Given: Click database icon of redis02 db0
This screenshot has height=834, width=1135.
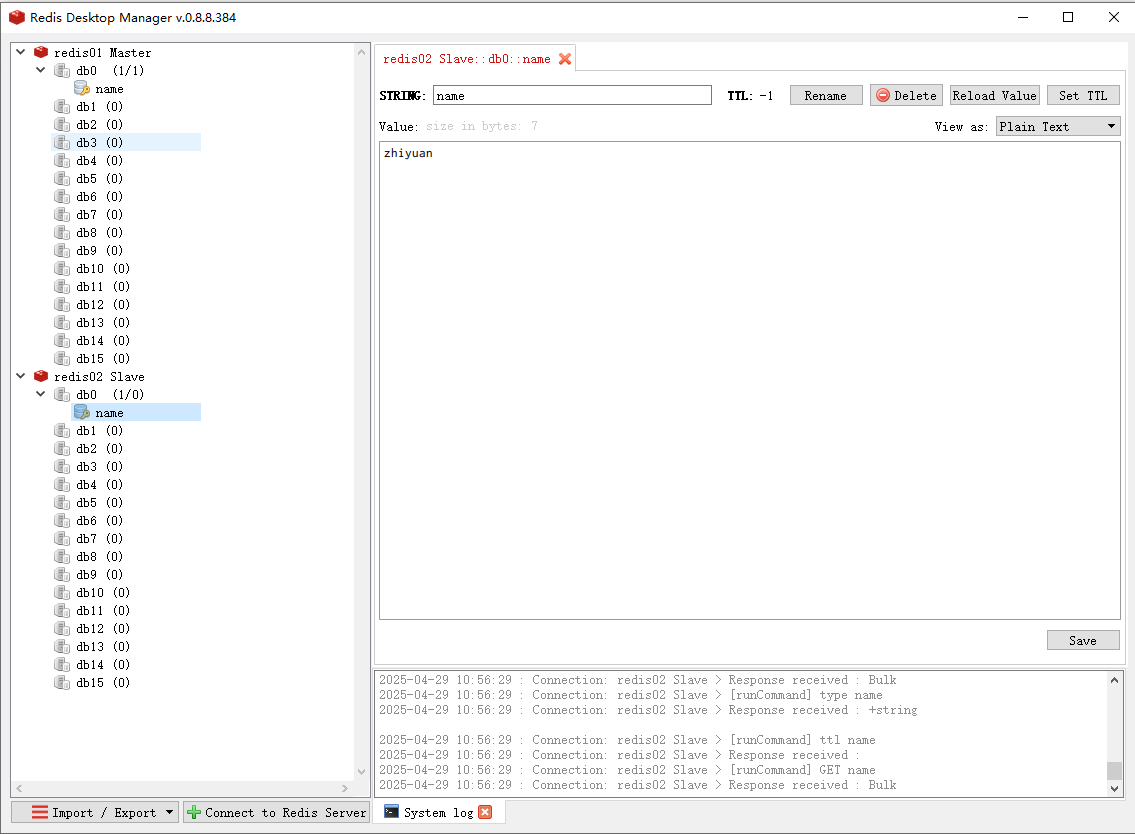Looking at the screenshot, I should pyautogui.click(x=62, y=395).
